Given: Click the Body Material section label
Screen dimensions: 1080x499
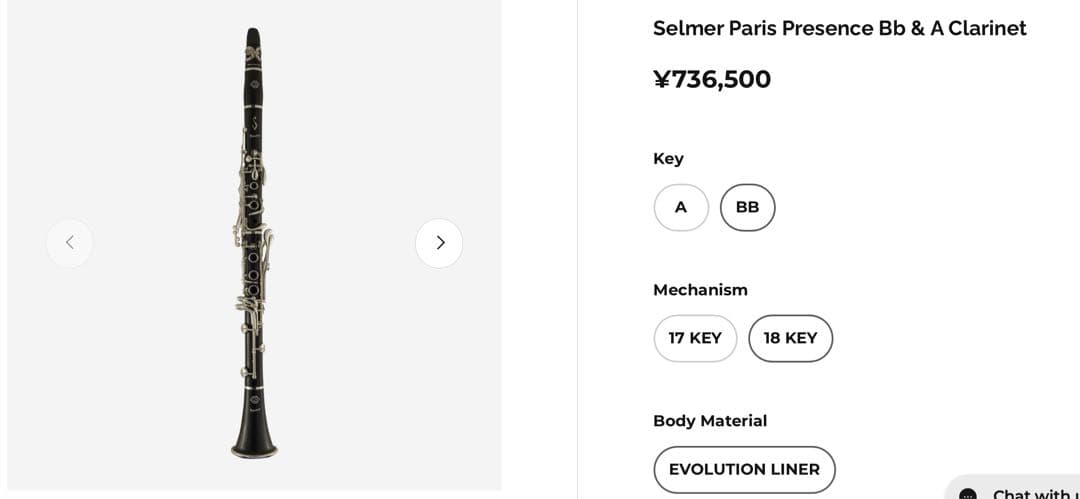Looking at the screenshot, I should point(710,421).
